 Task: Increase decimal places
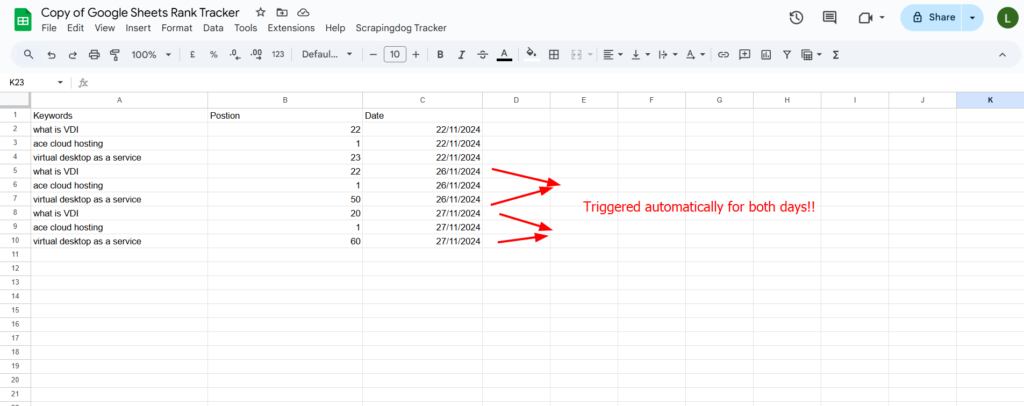pyautogui.click(x=256, y=55)
